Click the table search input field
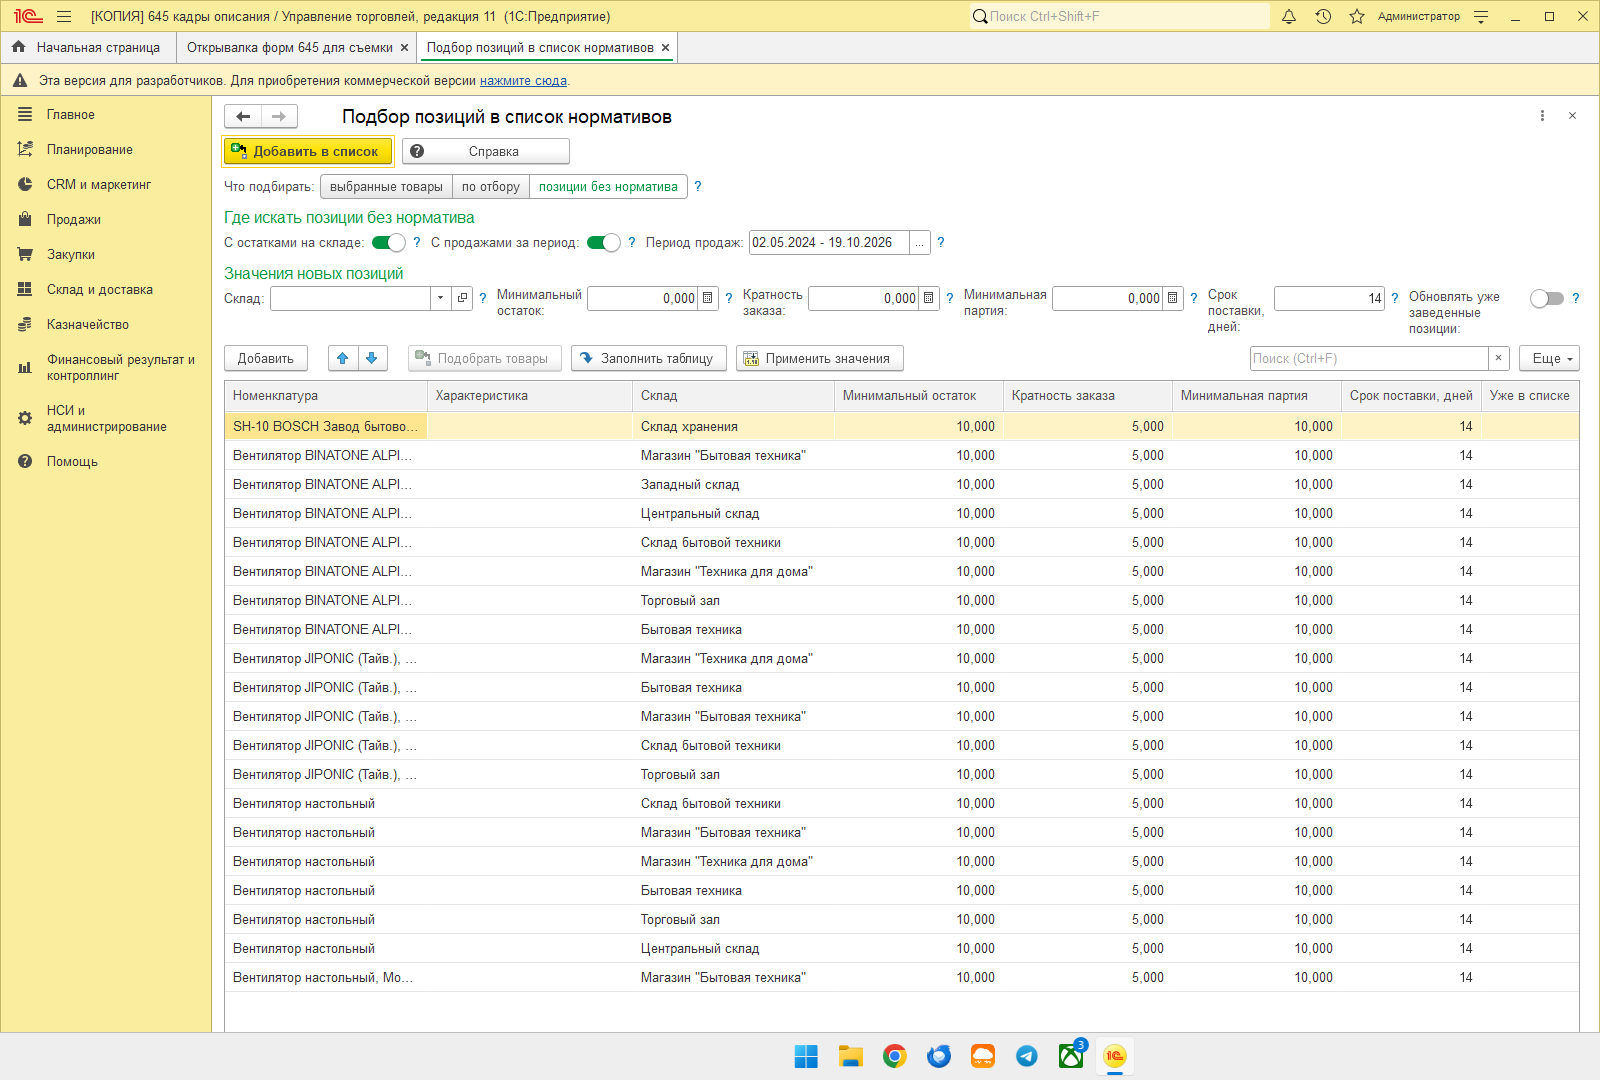This screenshot has width=1600, height=1080. coord(1369,358)
